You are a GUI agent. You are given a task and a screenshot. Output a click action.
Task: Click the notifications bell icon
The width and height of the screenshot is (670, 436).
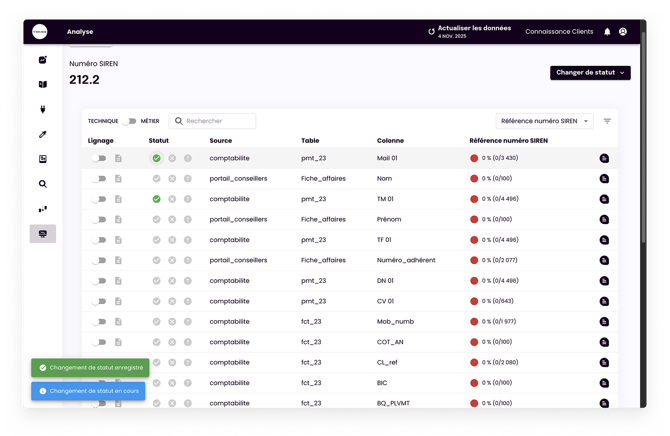point(607,32)
